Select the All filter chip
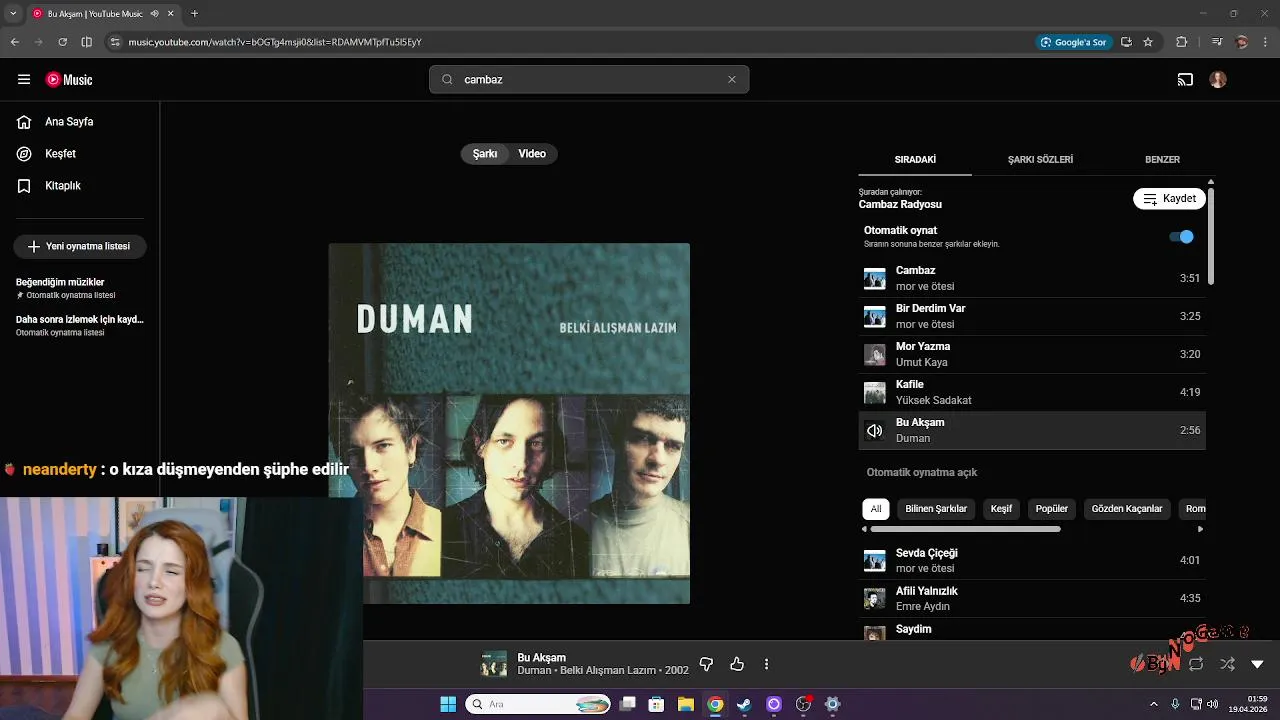Viewport: 1280px width, 720px height. click(875, 509)
